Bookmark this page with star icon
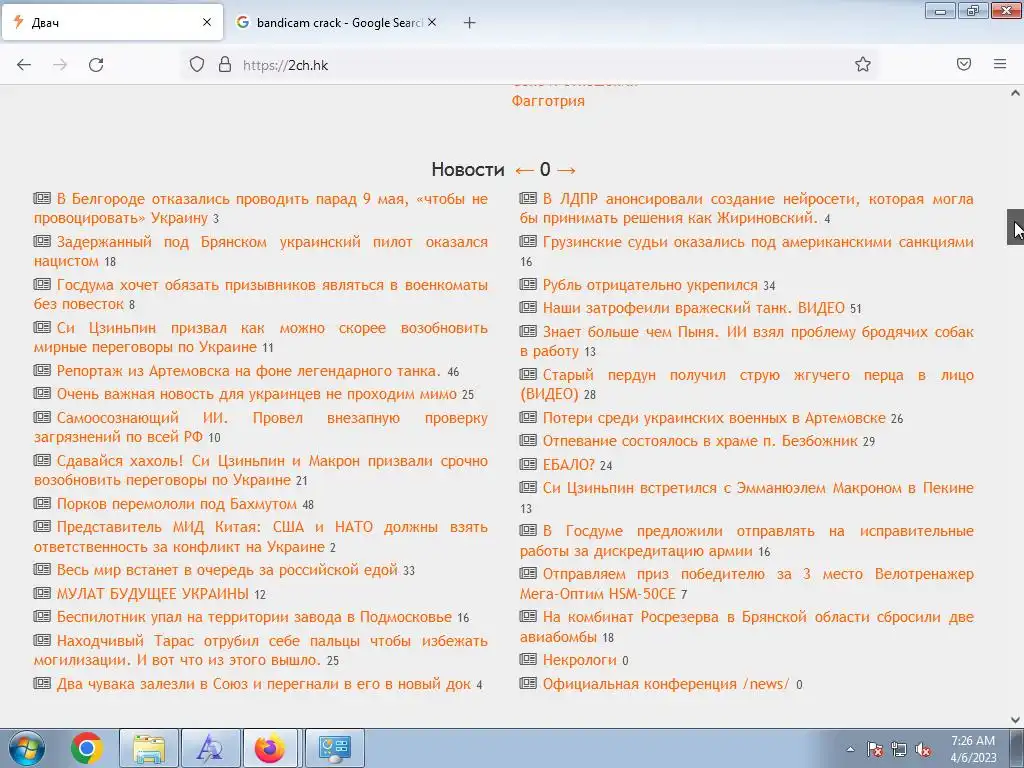This screenshot has width=1024, height=768. [863, 64]
